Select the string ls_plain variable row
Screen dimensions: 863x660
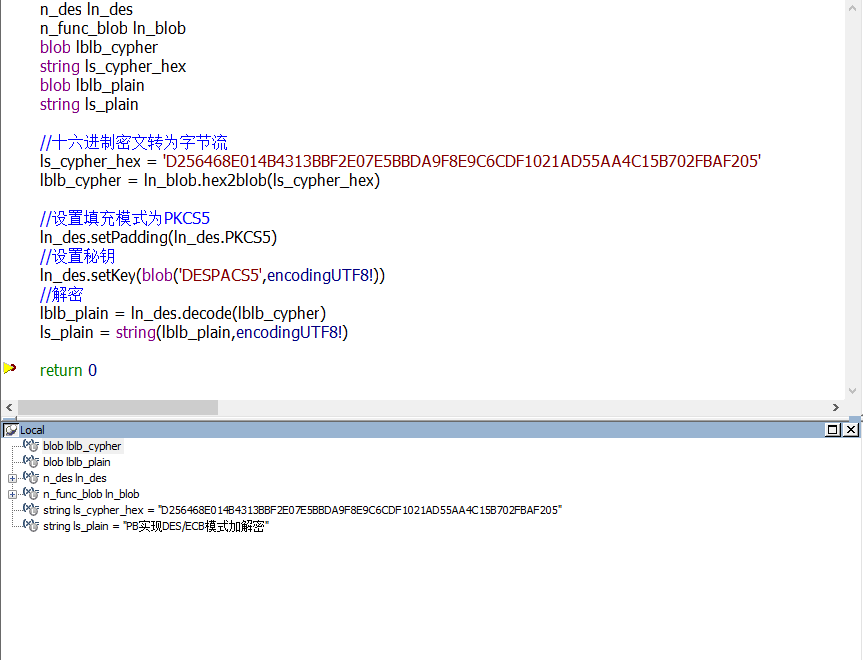[156, 526]
